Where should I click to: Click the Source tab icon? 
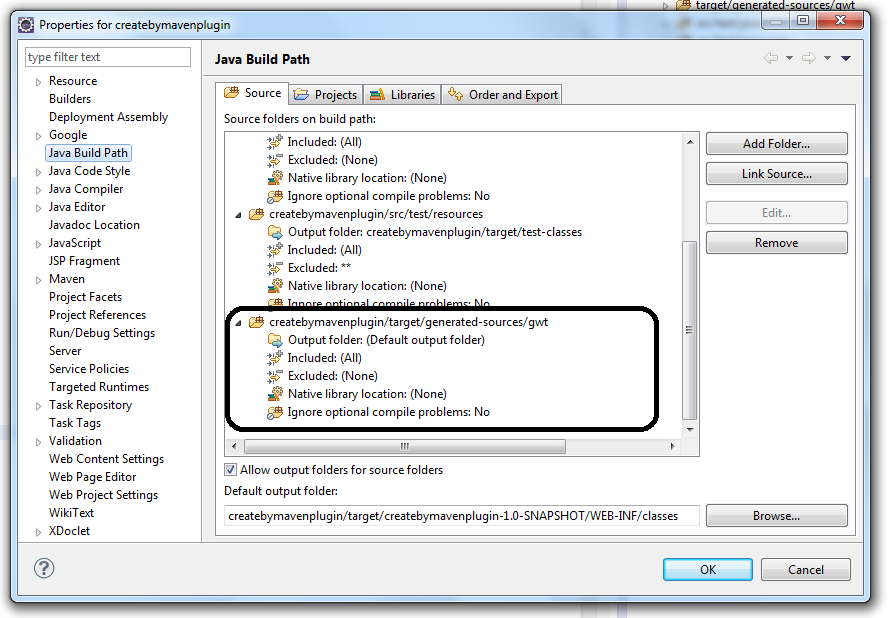point(231,92)
